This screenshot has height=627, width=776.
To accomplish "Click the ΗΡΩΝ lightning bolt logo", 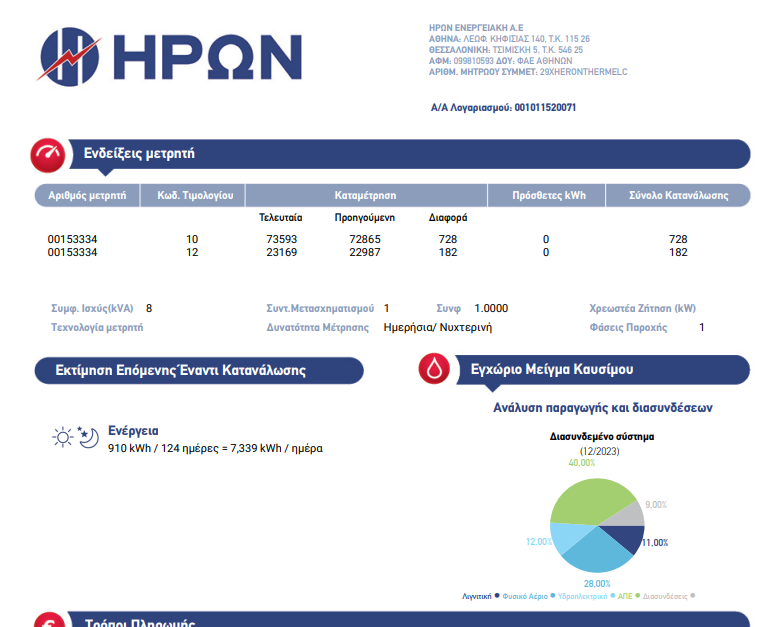I will point(69,56).
